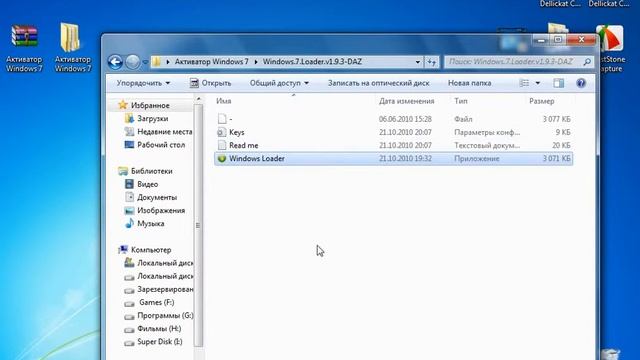This screenshot has width=640, height=360.
Task: Open view options dropdown arrow
Action: (538, 83)
